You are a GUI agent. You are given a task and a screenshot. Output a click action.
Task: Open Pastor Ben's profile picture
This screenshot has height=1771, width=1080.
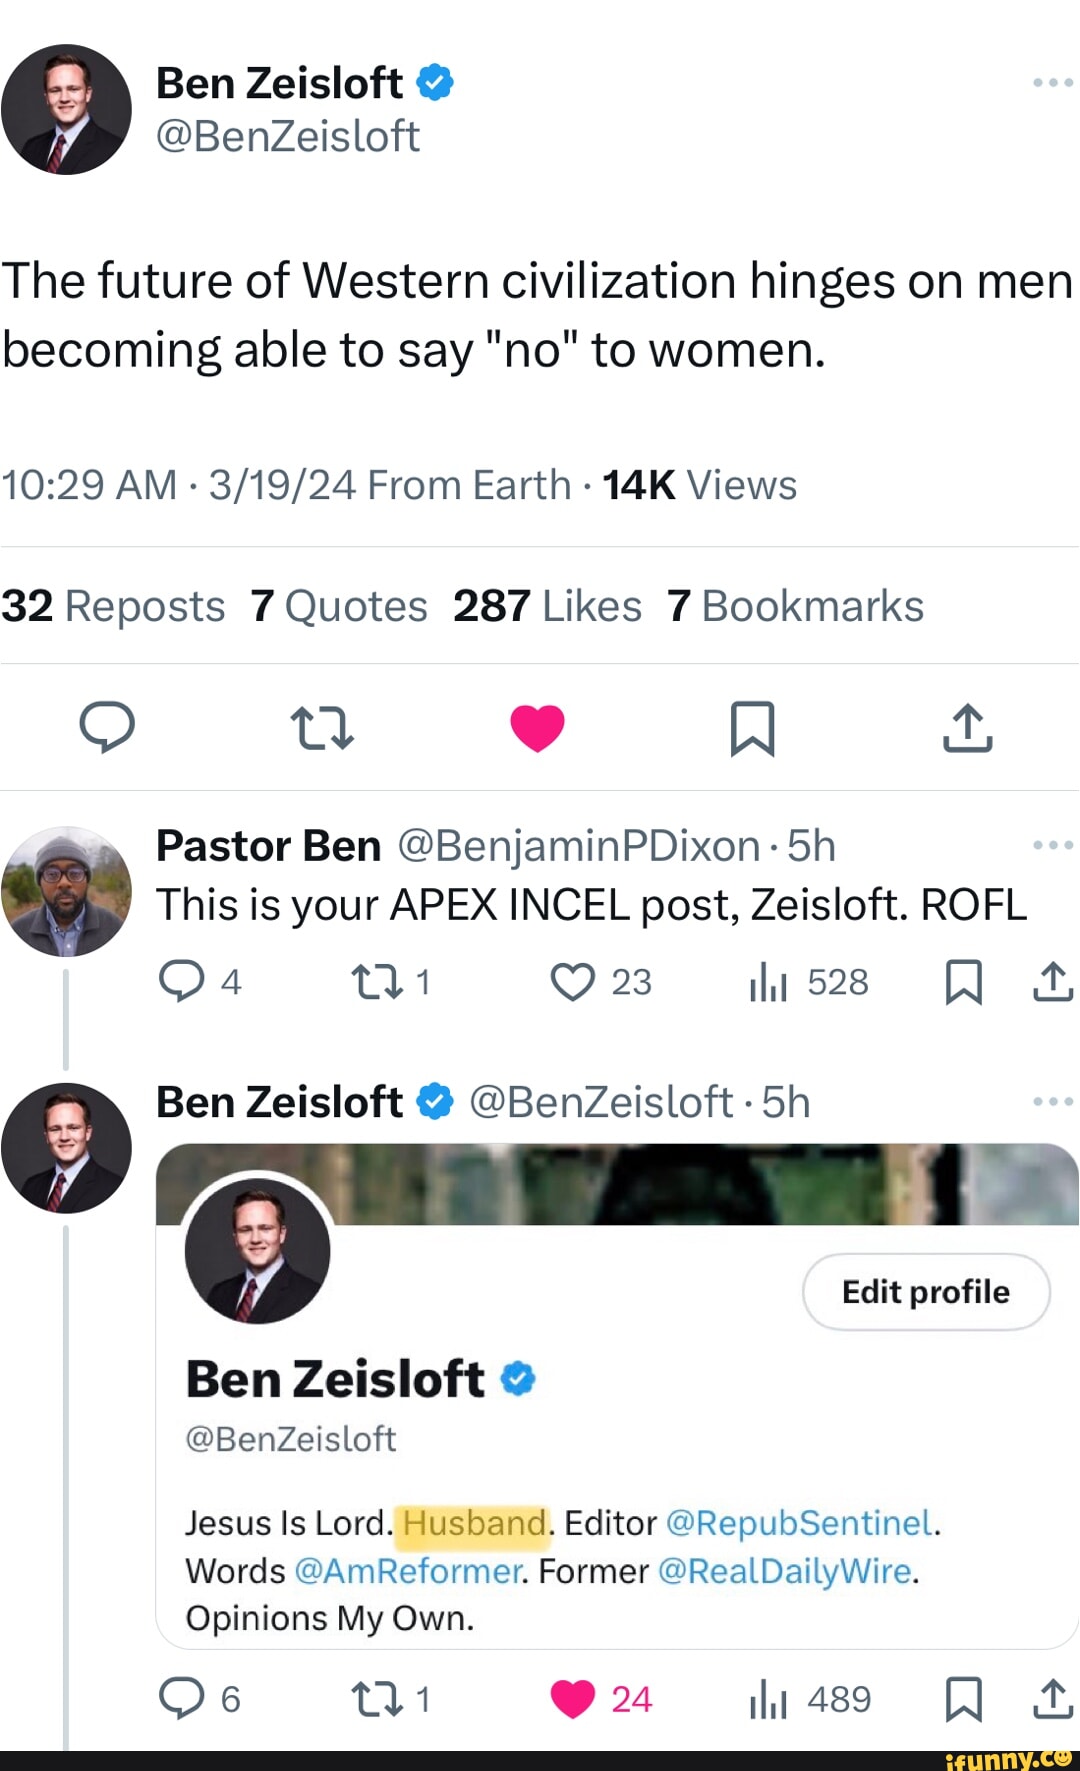(x=66, y=891)
